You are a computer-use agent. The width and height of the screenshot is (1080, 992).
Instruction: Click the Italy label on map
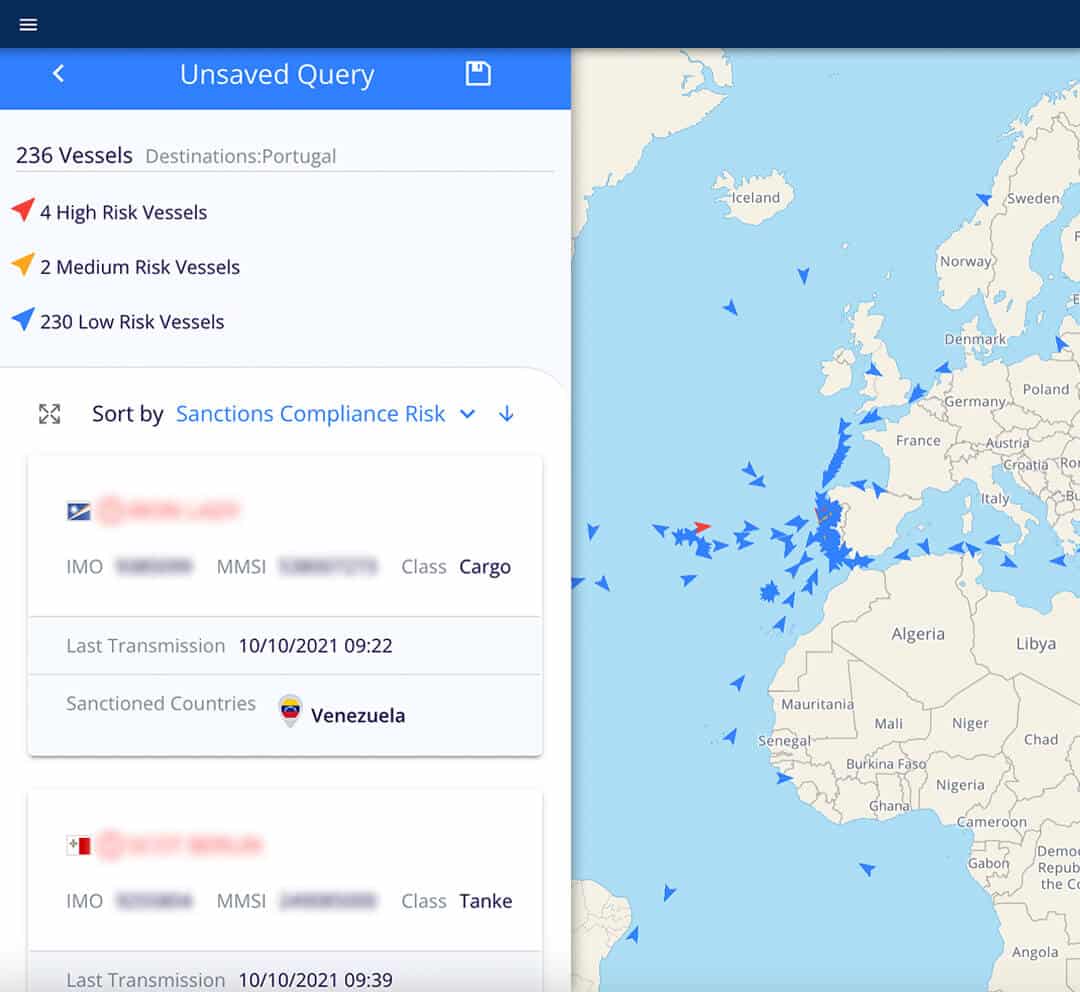pos(995,498)
